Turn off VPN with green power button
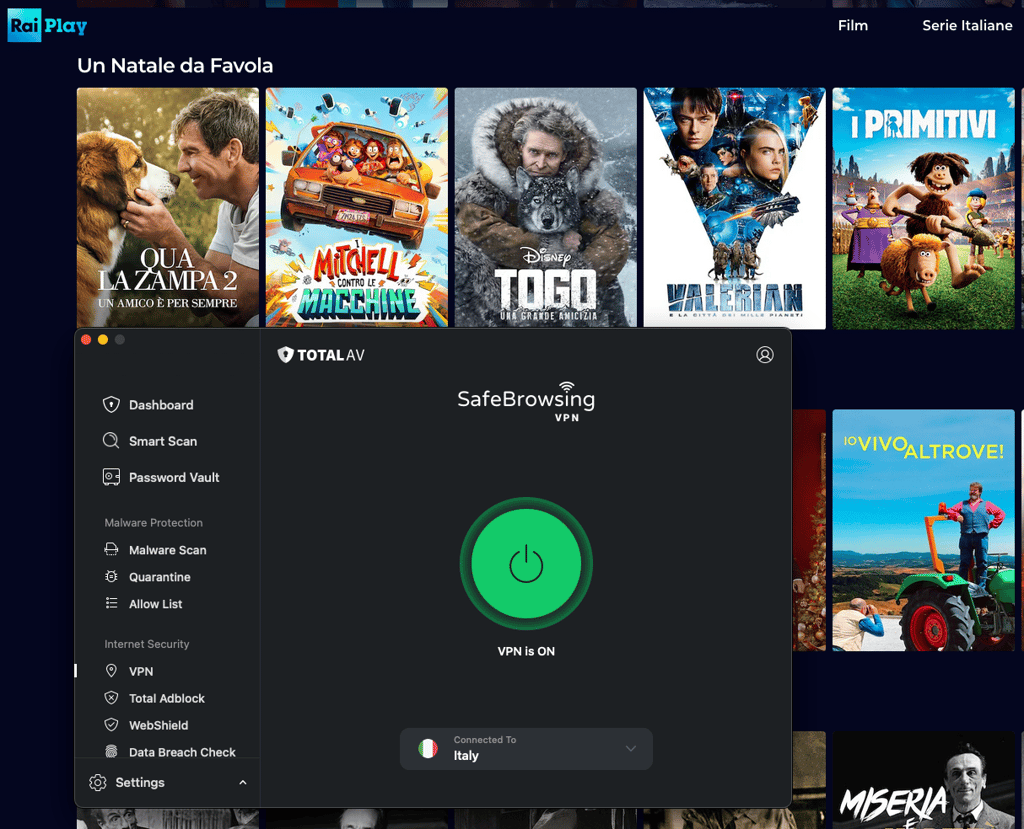1024x829 pixels. click(526, 563)
